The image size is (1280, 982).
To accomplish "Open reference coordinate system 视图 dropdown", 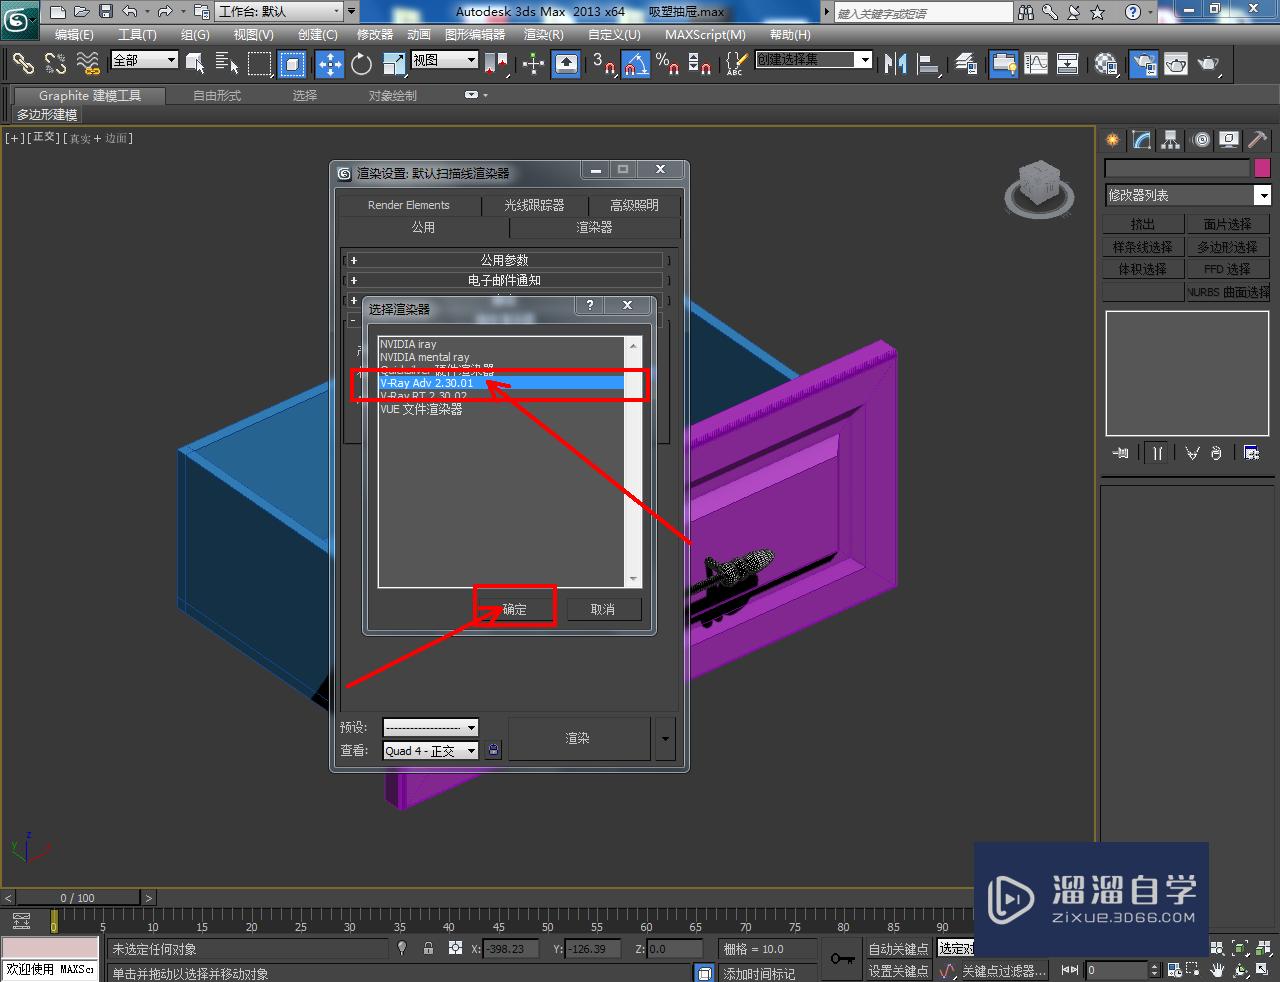I will pos(444,60).
